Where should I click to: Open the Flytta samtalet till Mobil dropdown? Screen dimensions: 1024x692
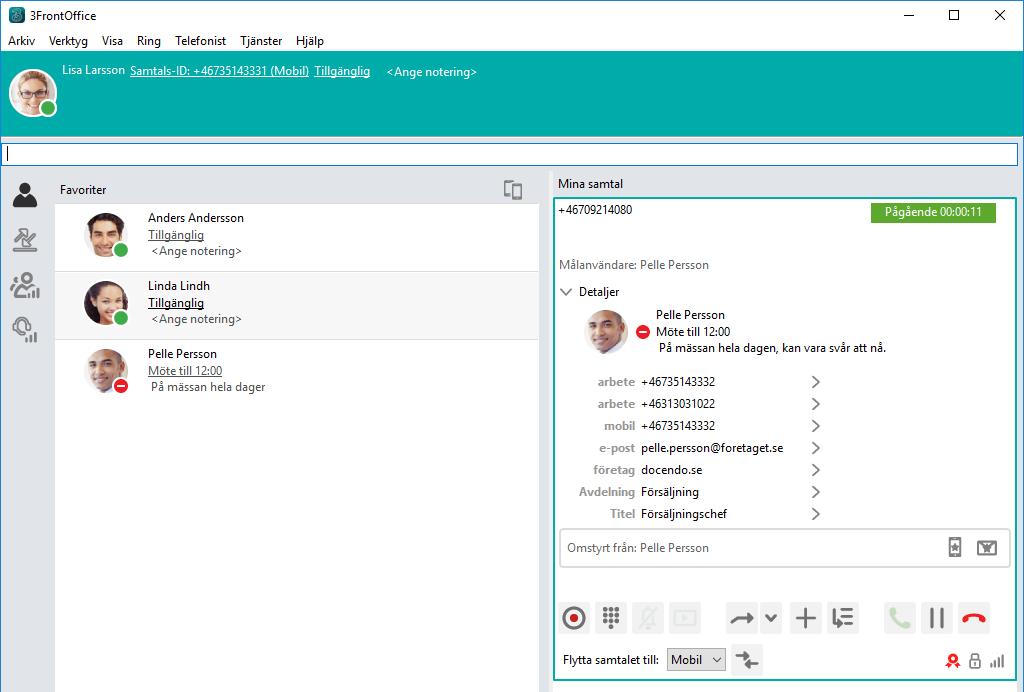(x=696, y=660)
